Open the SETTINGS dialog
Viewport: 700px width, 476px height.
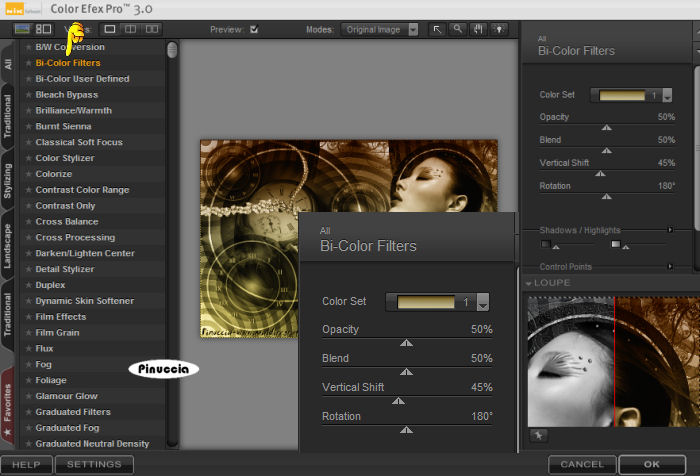tap(94, 464)
